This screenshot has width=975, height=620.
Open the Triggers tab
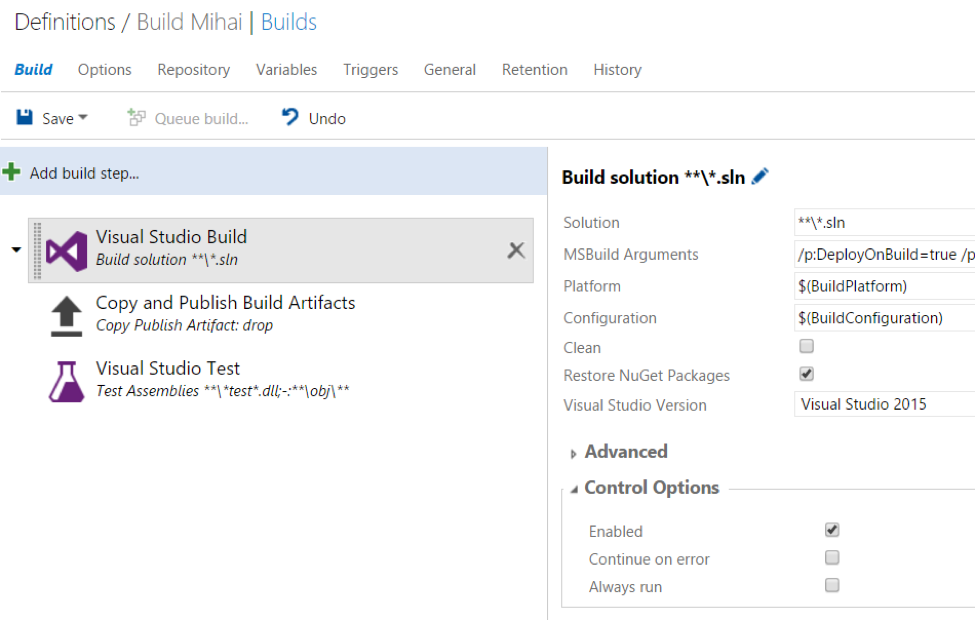[x=370, y=70]
